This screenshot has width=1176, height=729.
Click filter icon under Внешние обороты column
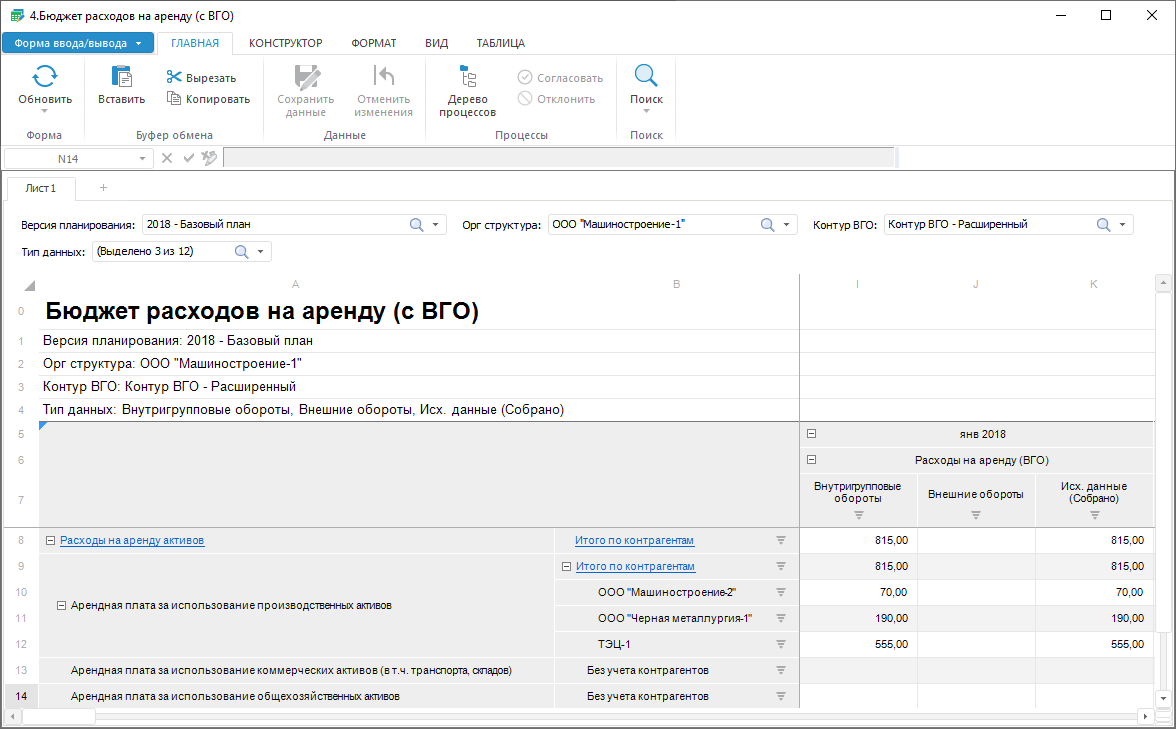click(x=975, y=515)
